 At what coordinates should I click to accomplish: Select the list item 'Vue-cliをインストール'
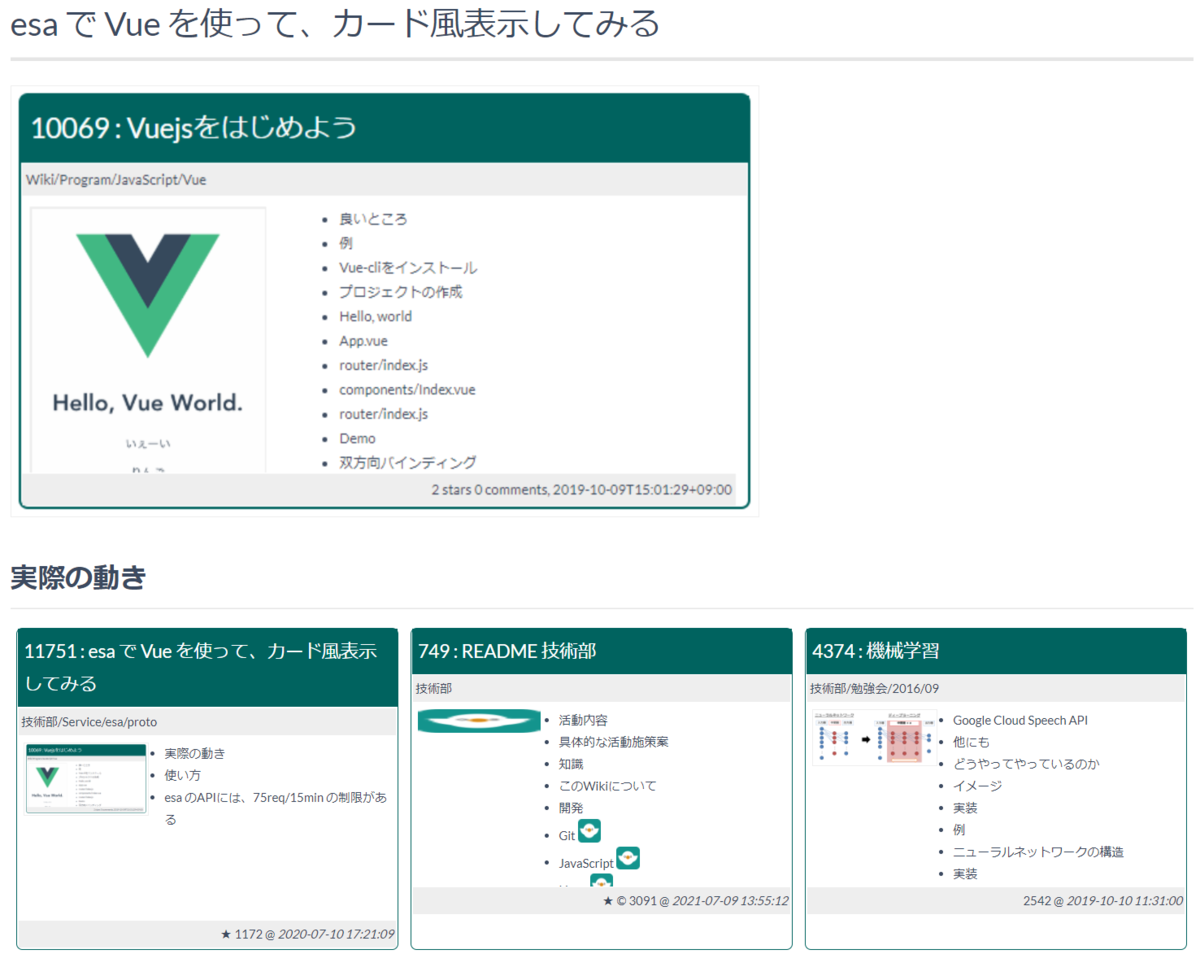pos(408,268)
